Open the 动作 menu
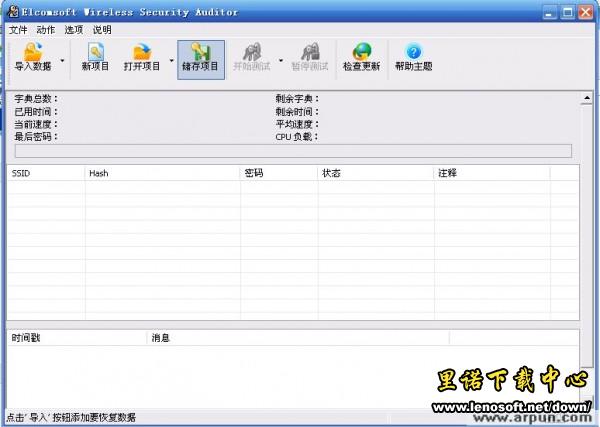 click(x=46, y=30)
